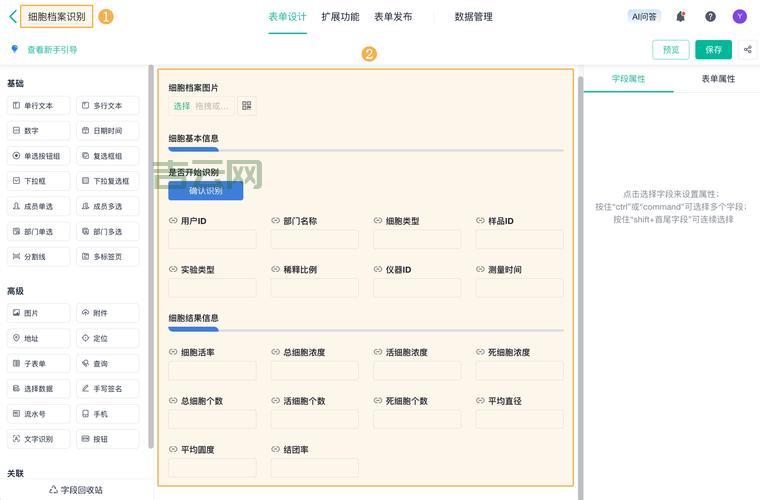The image size is (760, 500).
Task: Click the component panel vertical scrollbar
Action: click(151, 257)
